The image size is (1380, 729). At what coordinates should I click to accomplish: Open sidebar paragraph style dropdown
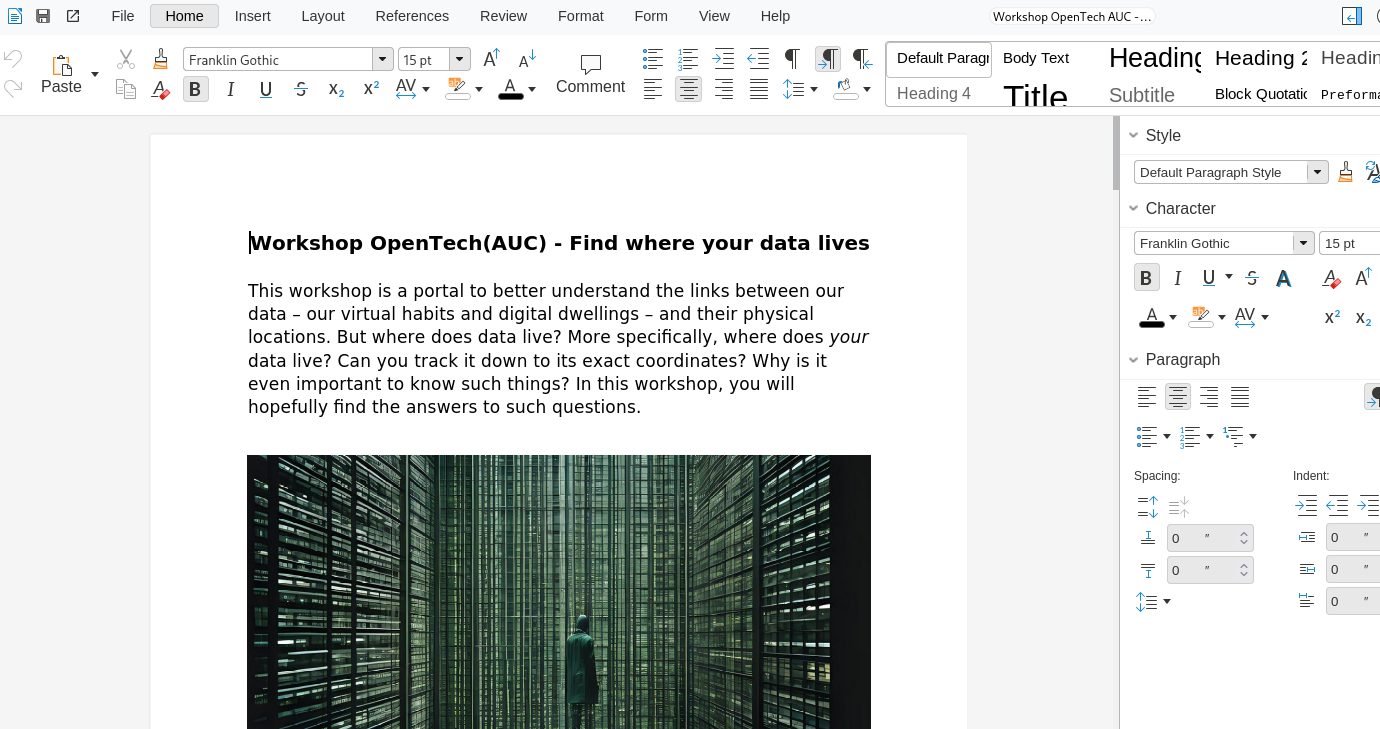pos(1318,172)
